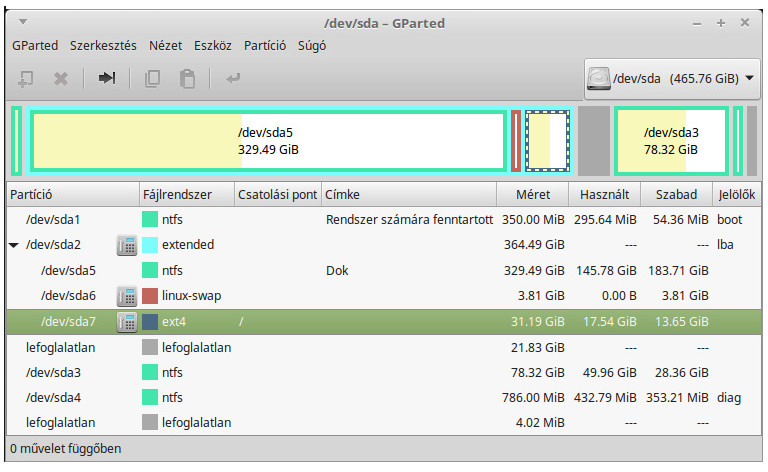This screenshot has width=768, height=472.
Task: Click the Paste partition toolbar icon
Action: [x=187, y=78]
